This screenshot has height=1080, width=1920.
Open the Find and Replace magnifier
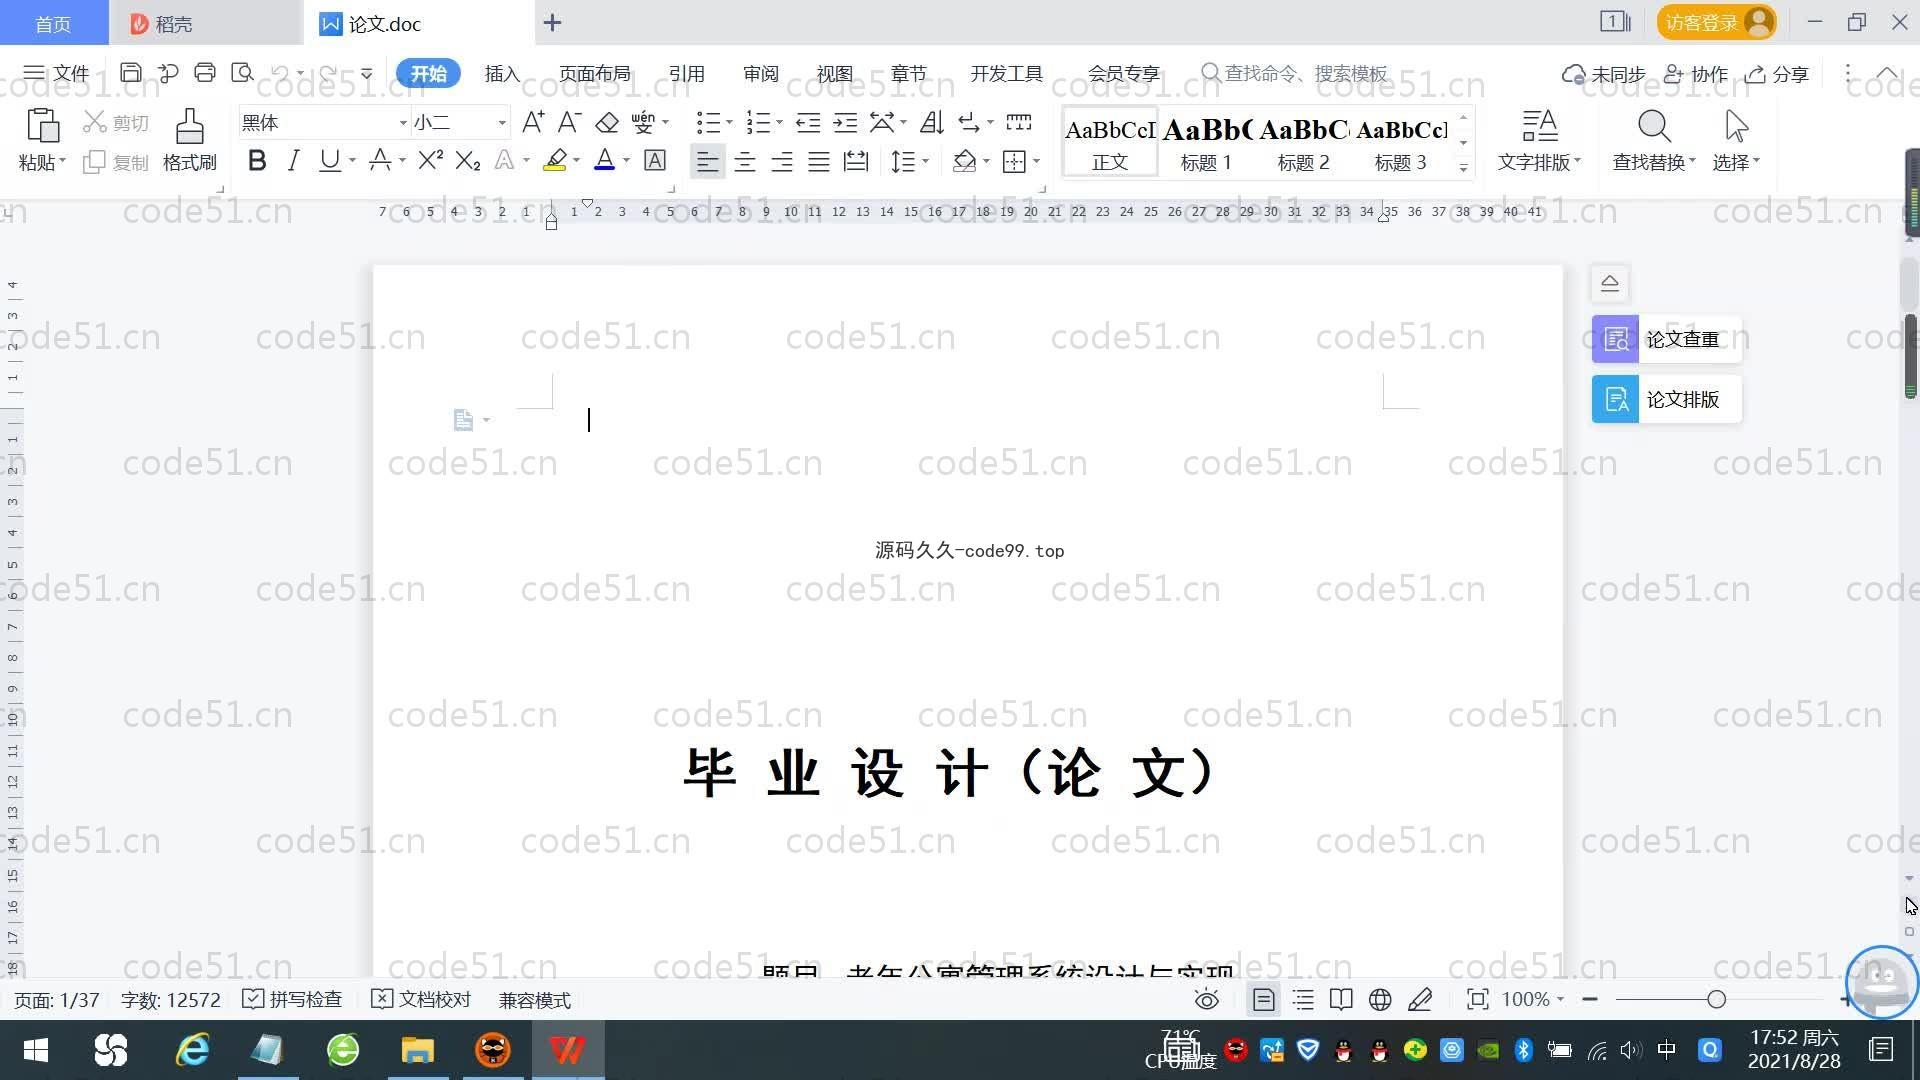tap(1654, 127)
